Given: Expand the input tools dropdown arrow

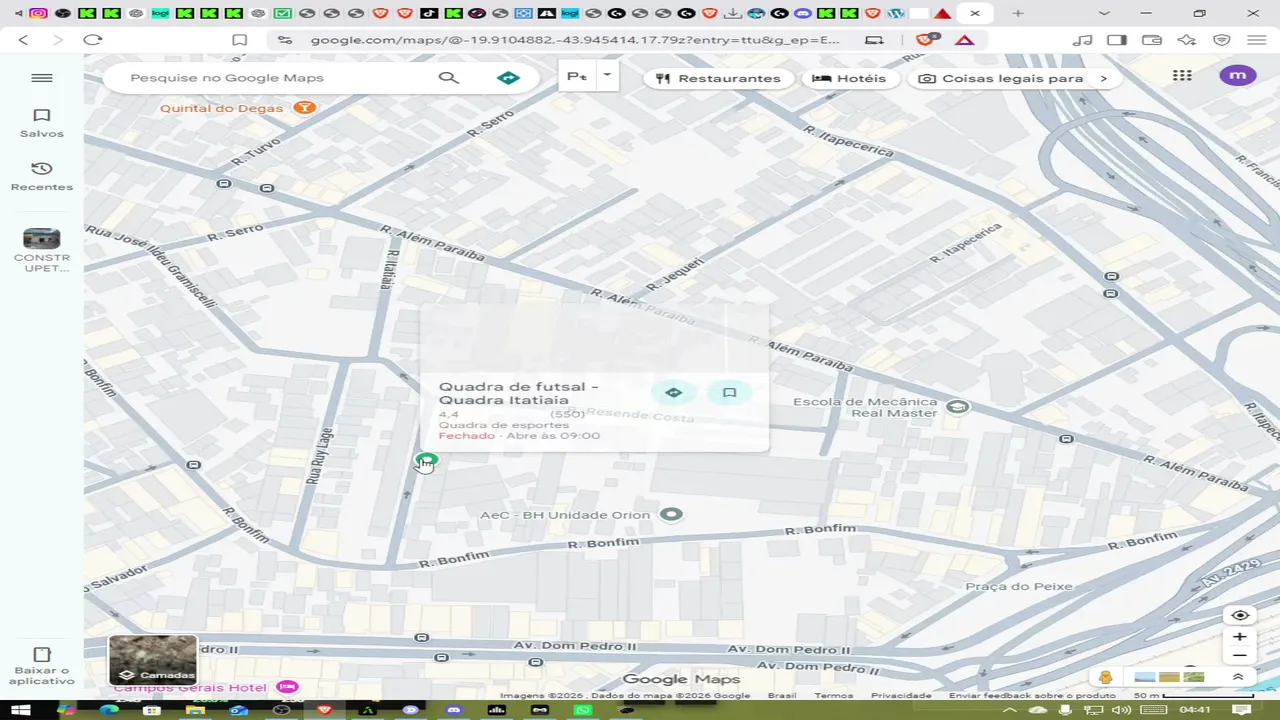Looking at the screenshot, I should [607, 76].
